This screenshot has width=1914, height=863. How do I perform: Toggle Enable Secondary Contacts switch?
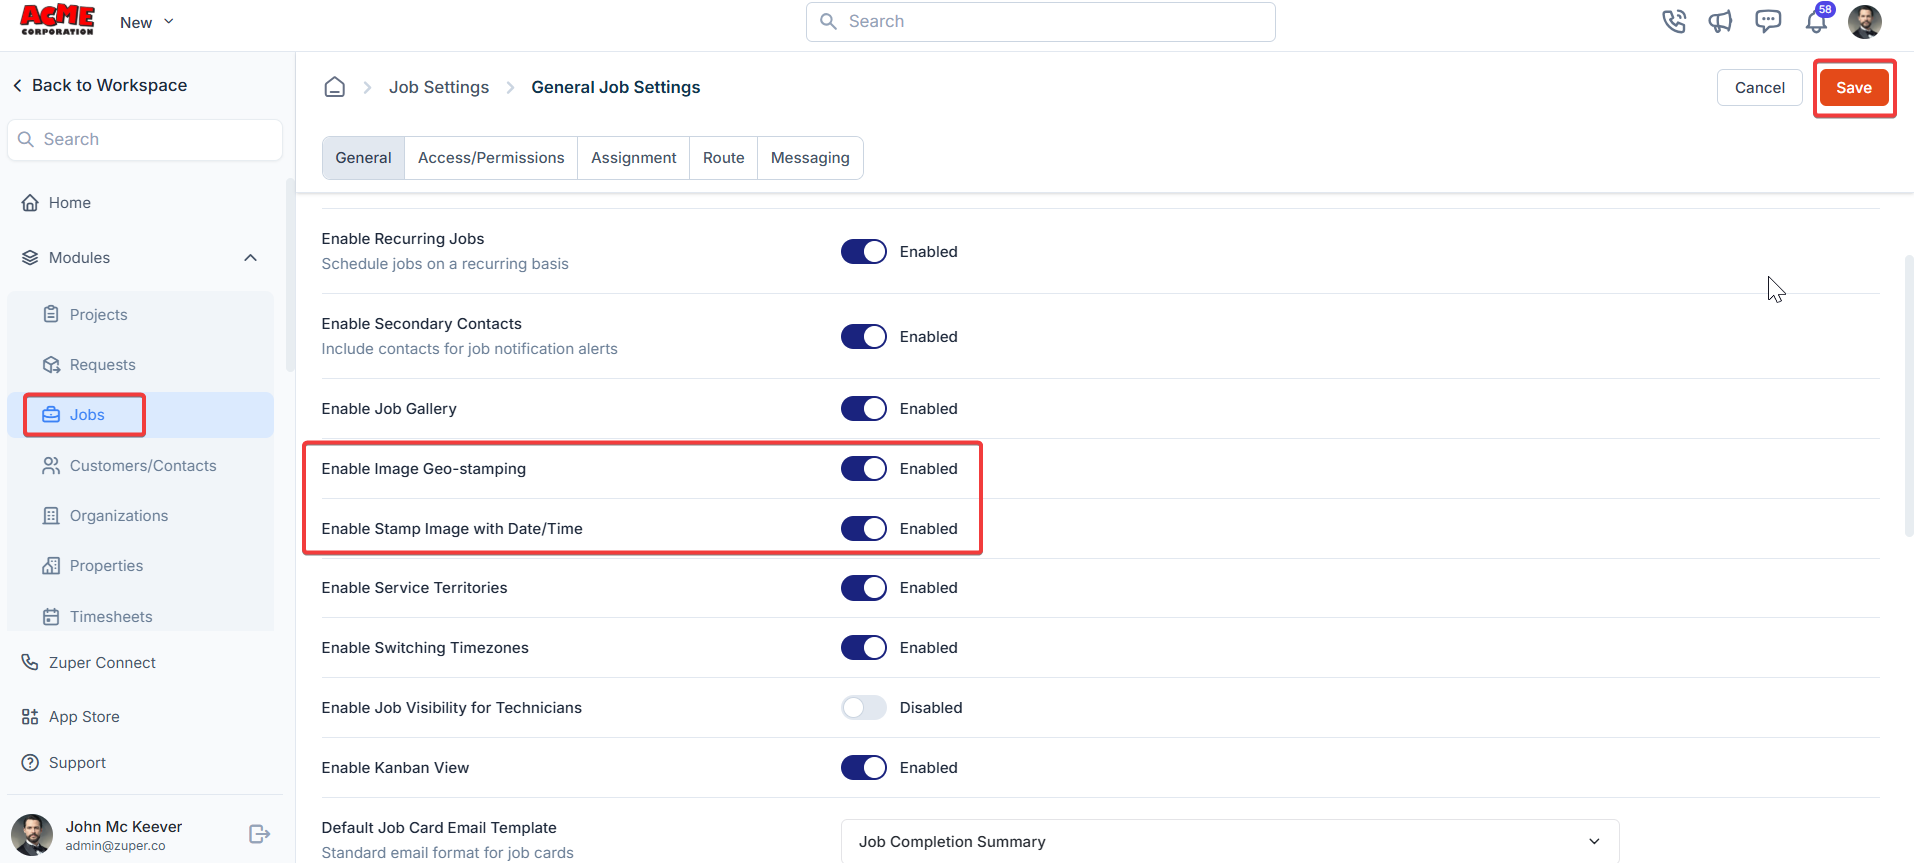(x=864, y=336)
